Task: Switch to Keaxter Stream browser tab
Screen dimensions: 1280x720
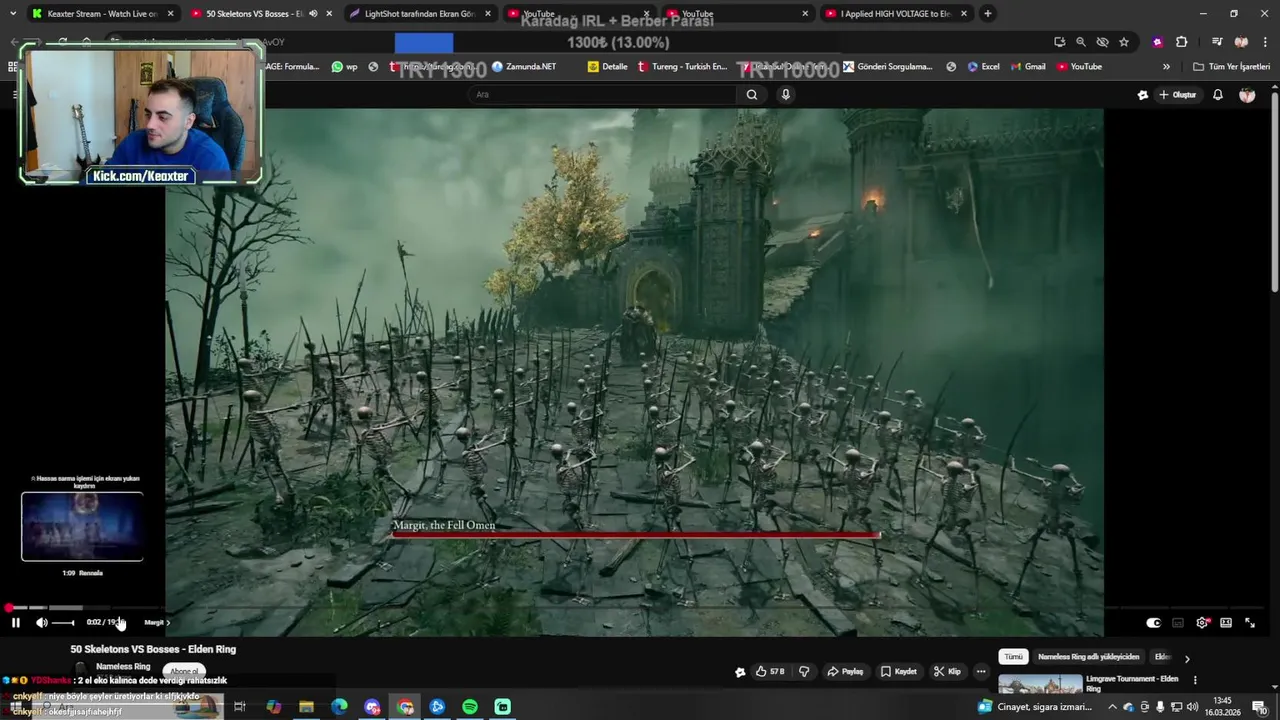Action: click(104, 14)
